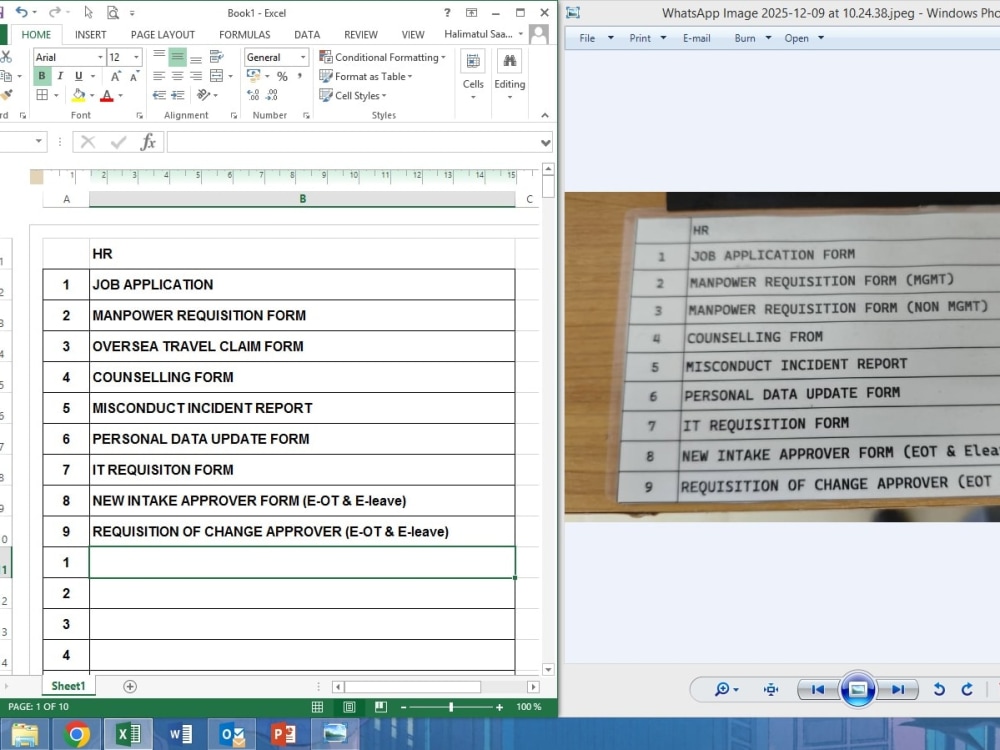The height and width of the screenshot is (750, 1000).
Task: Select cell containing OVERSEA TRAVEL CLAIM FORM
Action: point(302,346)
